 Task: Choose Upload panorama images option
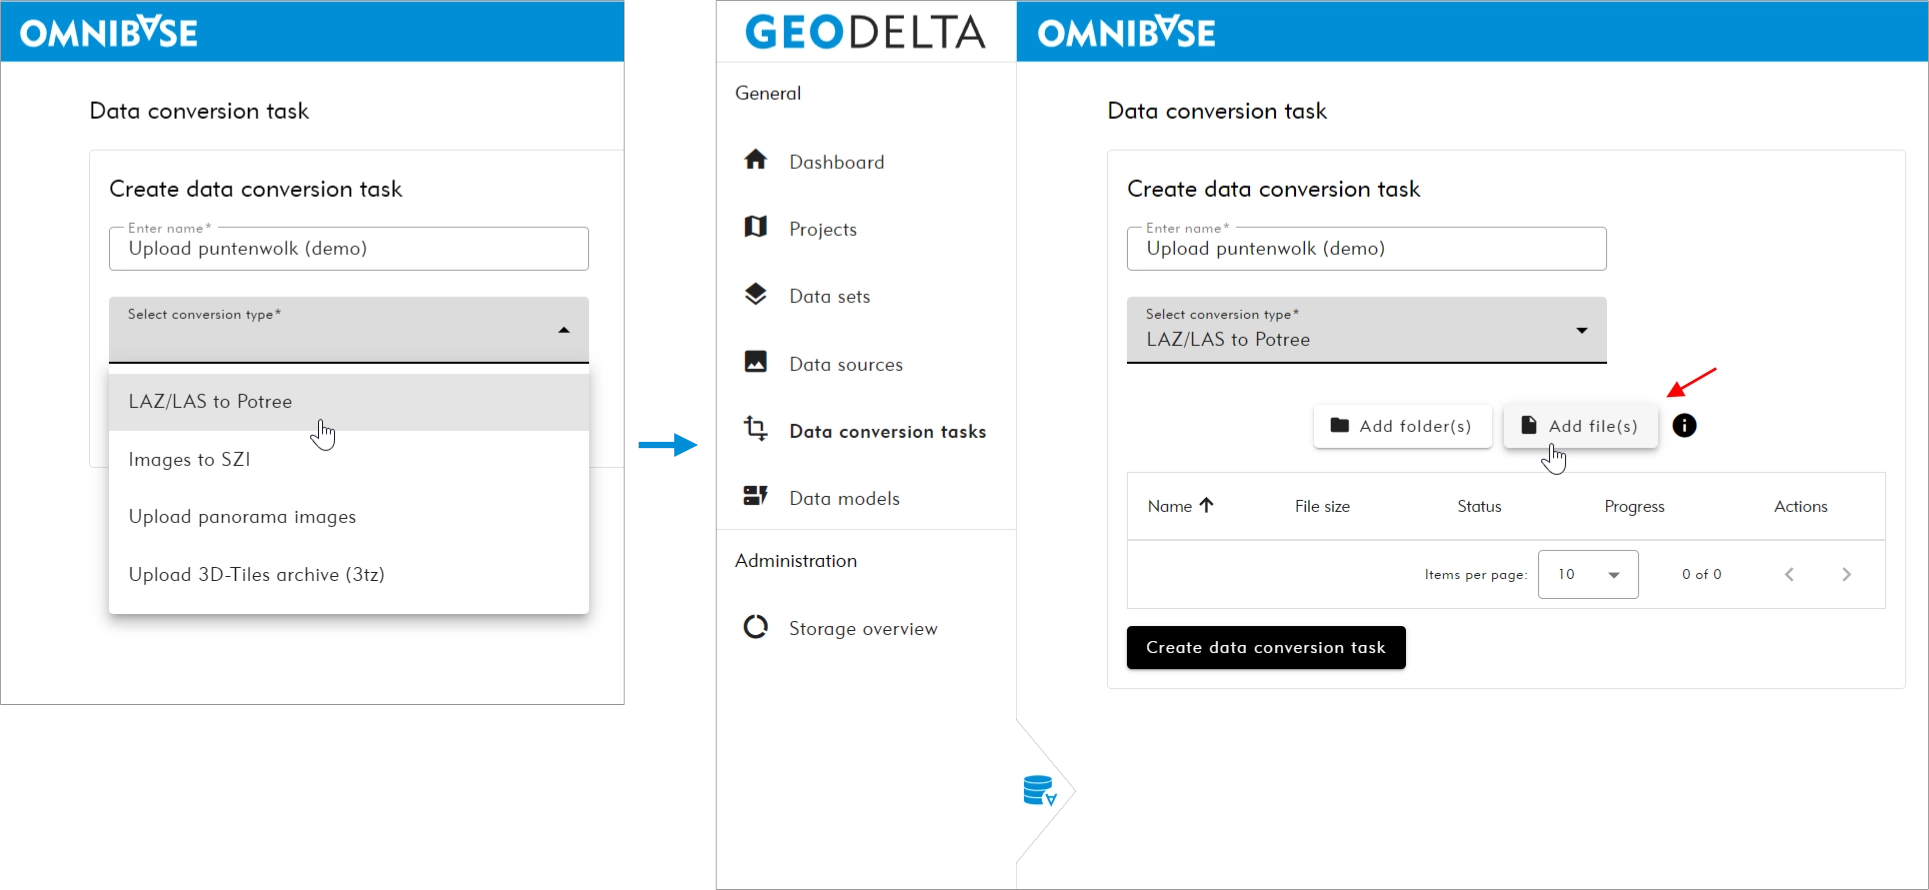click(x=242, y=517)
